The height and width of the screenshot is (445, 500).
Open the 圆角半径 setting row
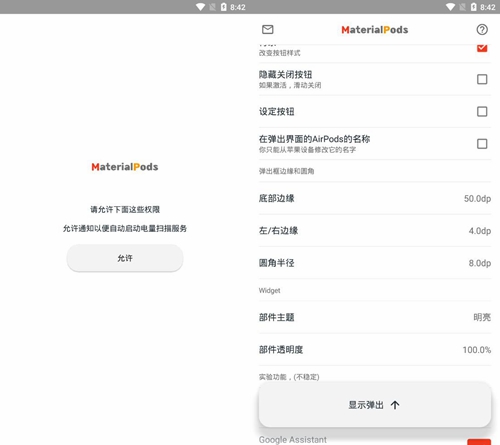[375, 263]
